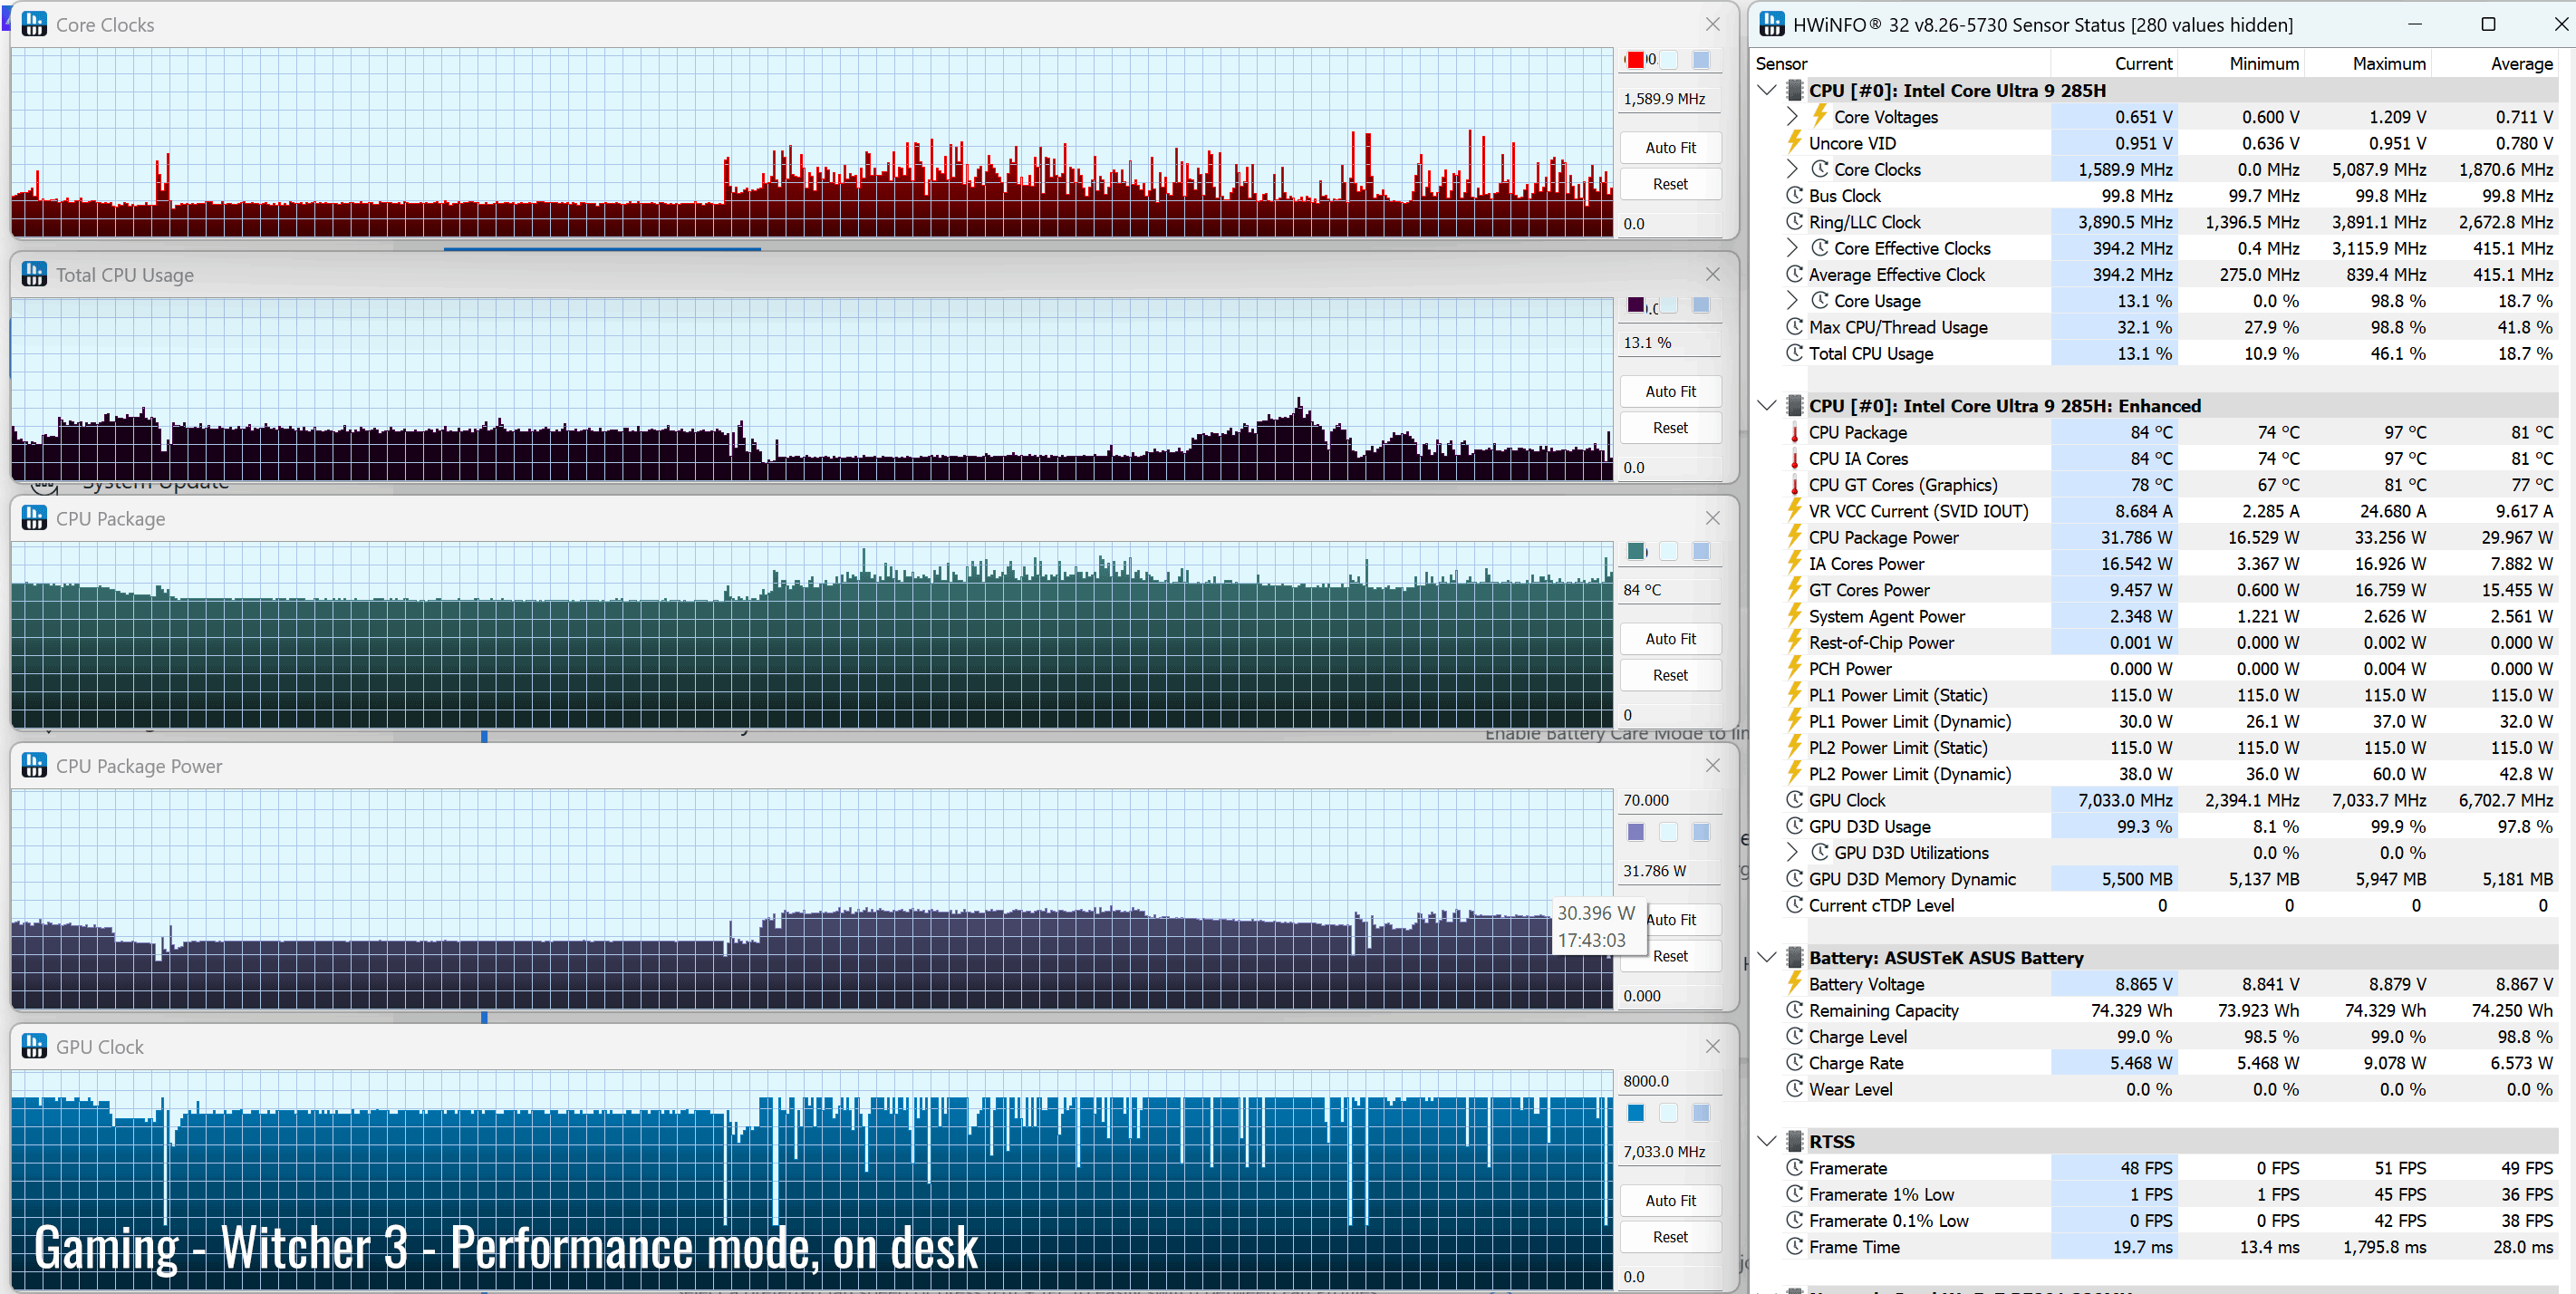Click Auto Fit in the GPU Clock graph
The width and height of the screenshot is (2576, 1294).
tap(1670, 1200)
